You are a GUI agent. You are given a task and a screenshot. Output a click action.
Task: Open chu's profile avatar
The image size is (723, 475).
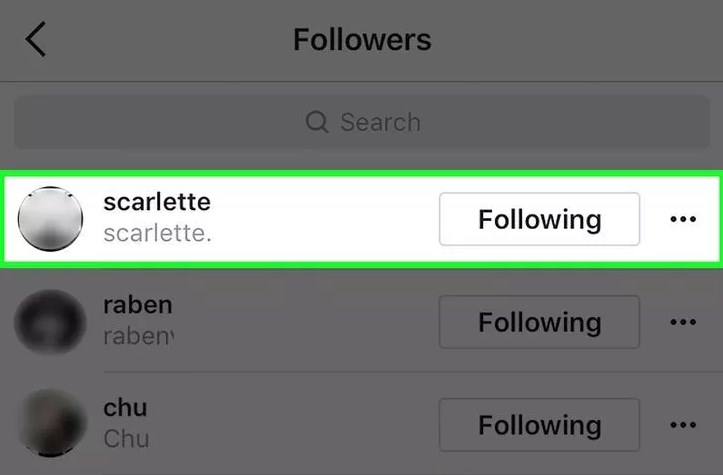click(50, 423)
